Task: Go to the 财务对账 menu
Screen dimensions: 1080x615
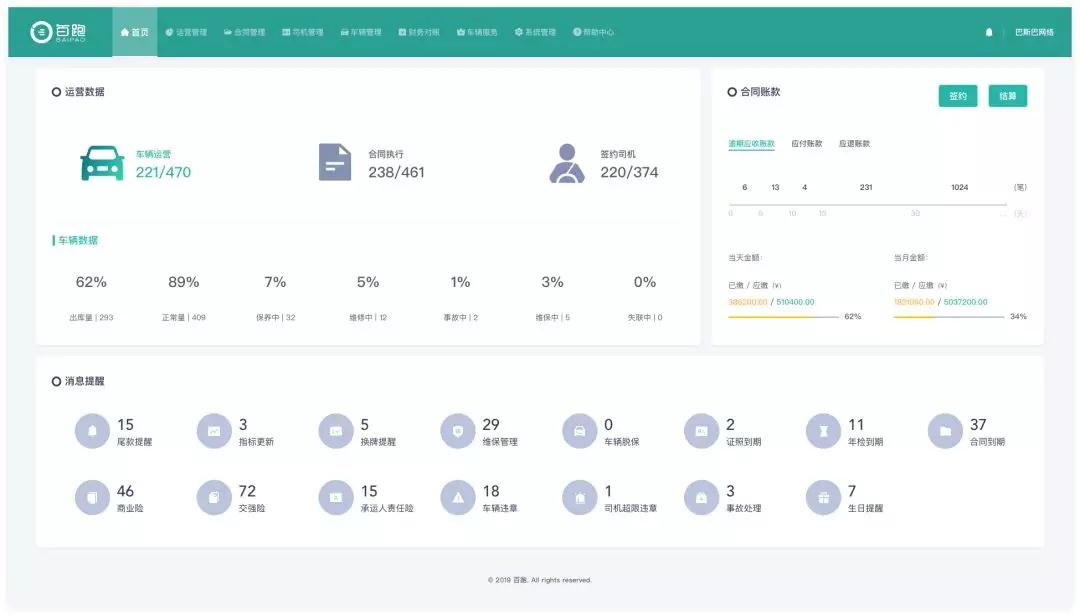Action: click(x=418, y=32)
